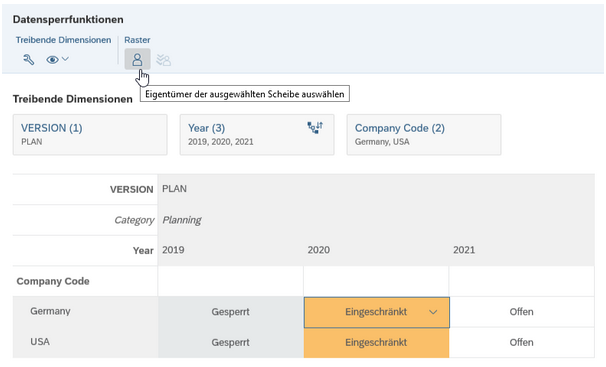Viewport: 606px width, 367px height.
Task: Select the USA 2019 Gesperrt cell
Action: [230, 343]
